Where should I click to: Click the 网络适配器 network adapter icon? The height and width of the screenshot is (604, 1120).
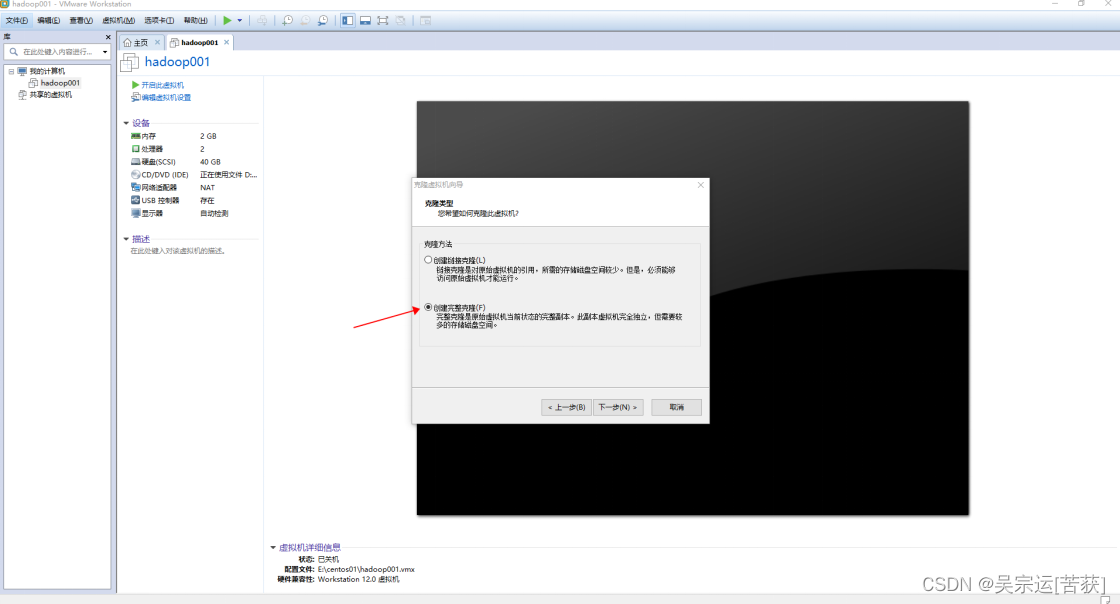coord(136,187)
